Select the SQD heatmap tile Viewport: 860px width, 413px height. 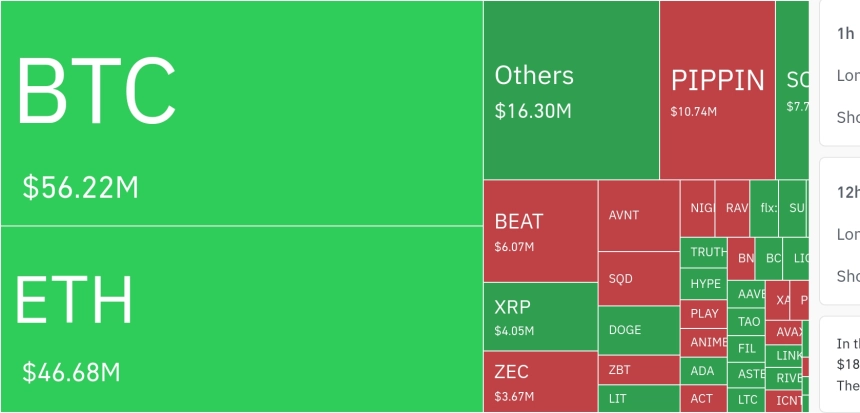click(x=638, y=279)
